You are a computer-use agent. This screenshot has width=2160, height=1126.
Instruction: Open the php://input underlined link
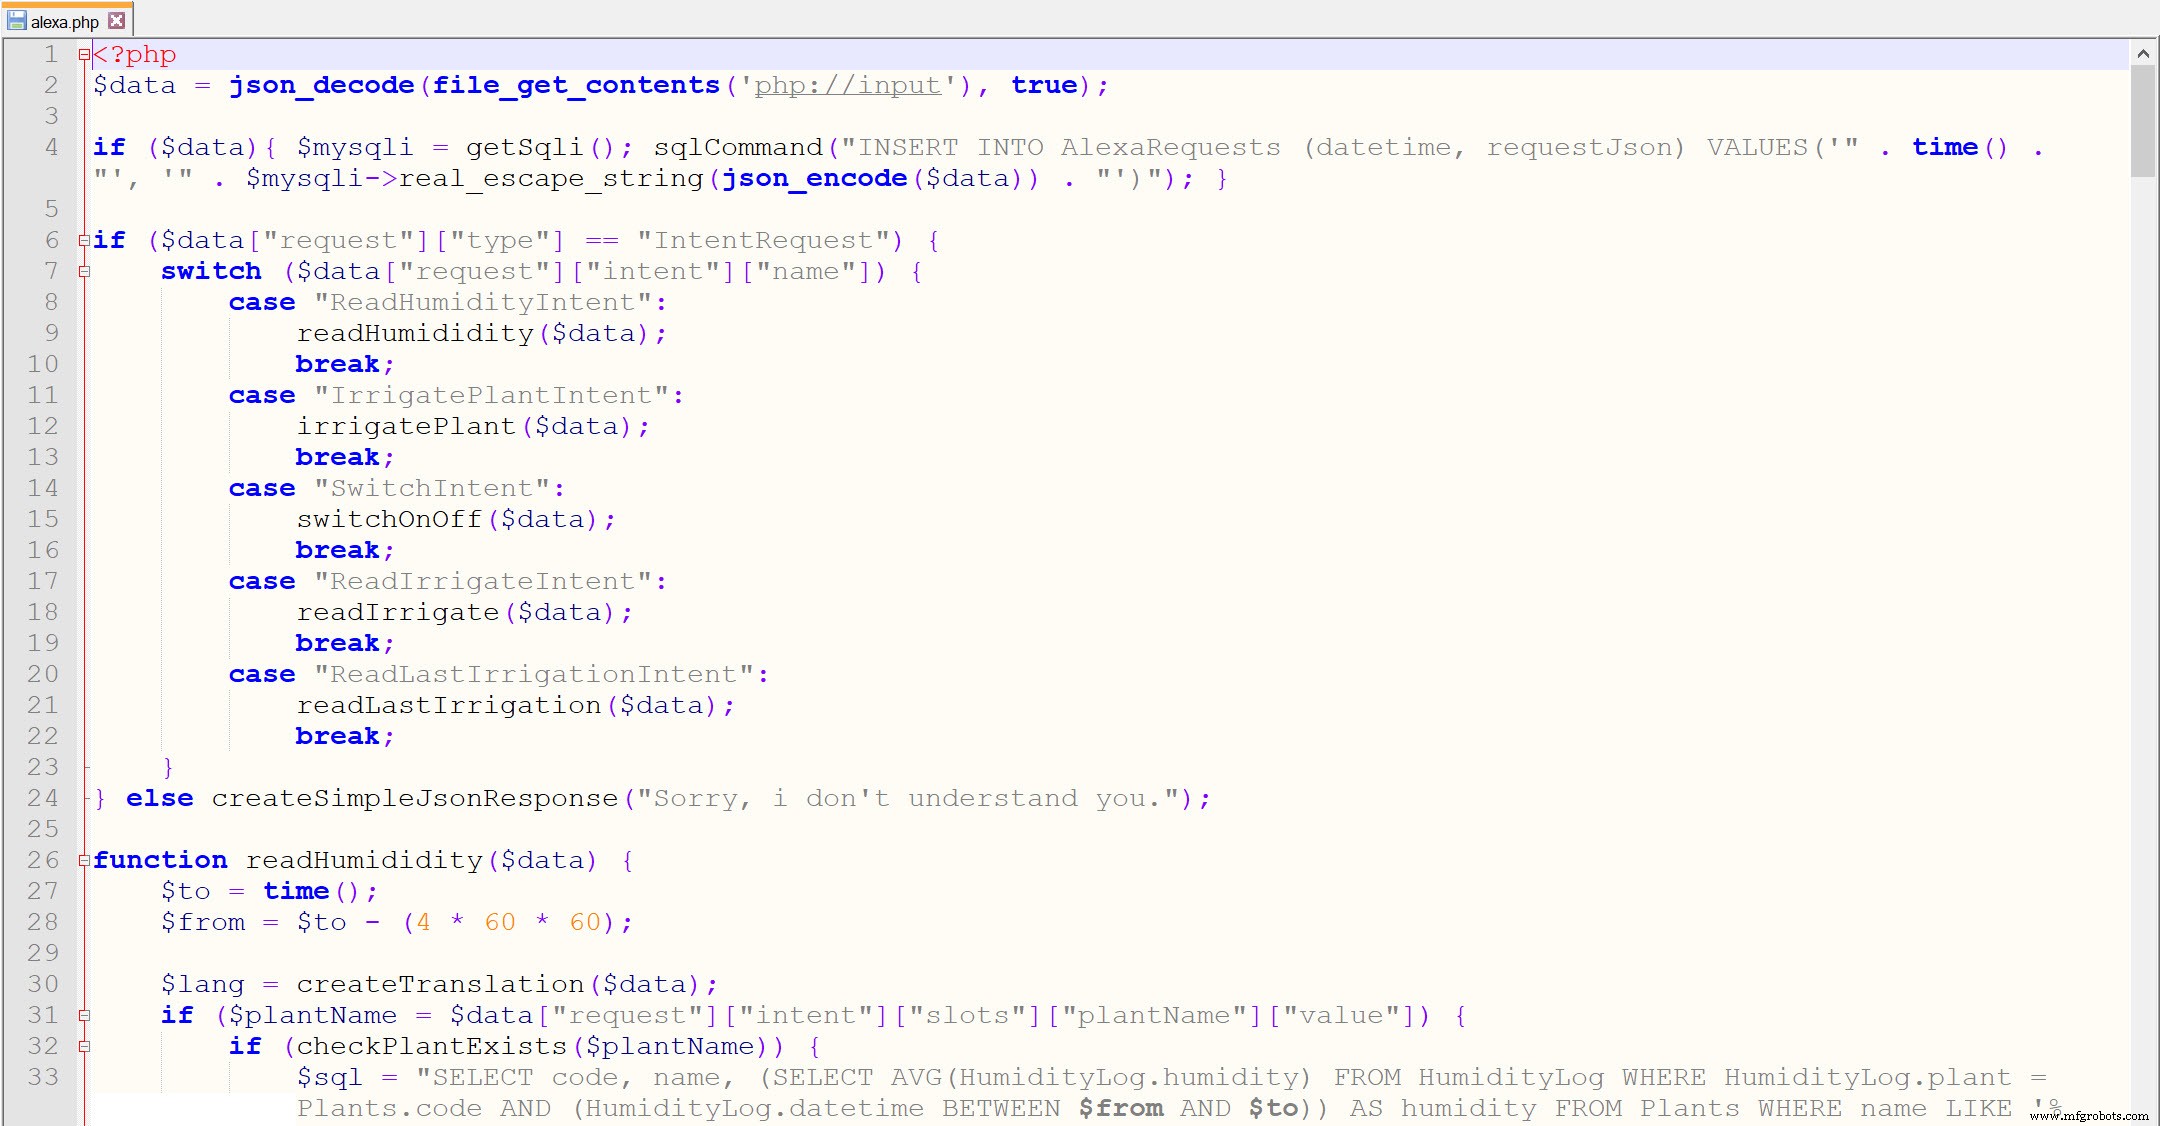[x=847, y=86]
